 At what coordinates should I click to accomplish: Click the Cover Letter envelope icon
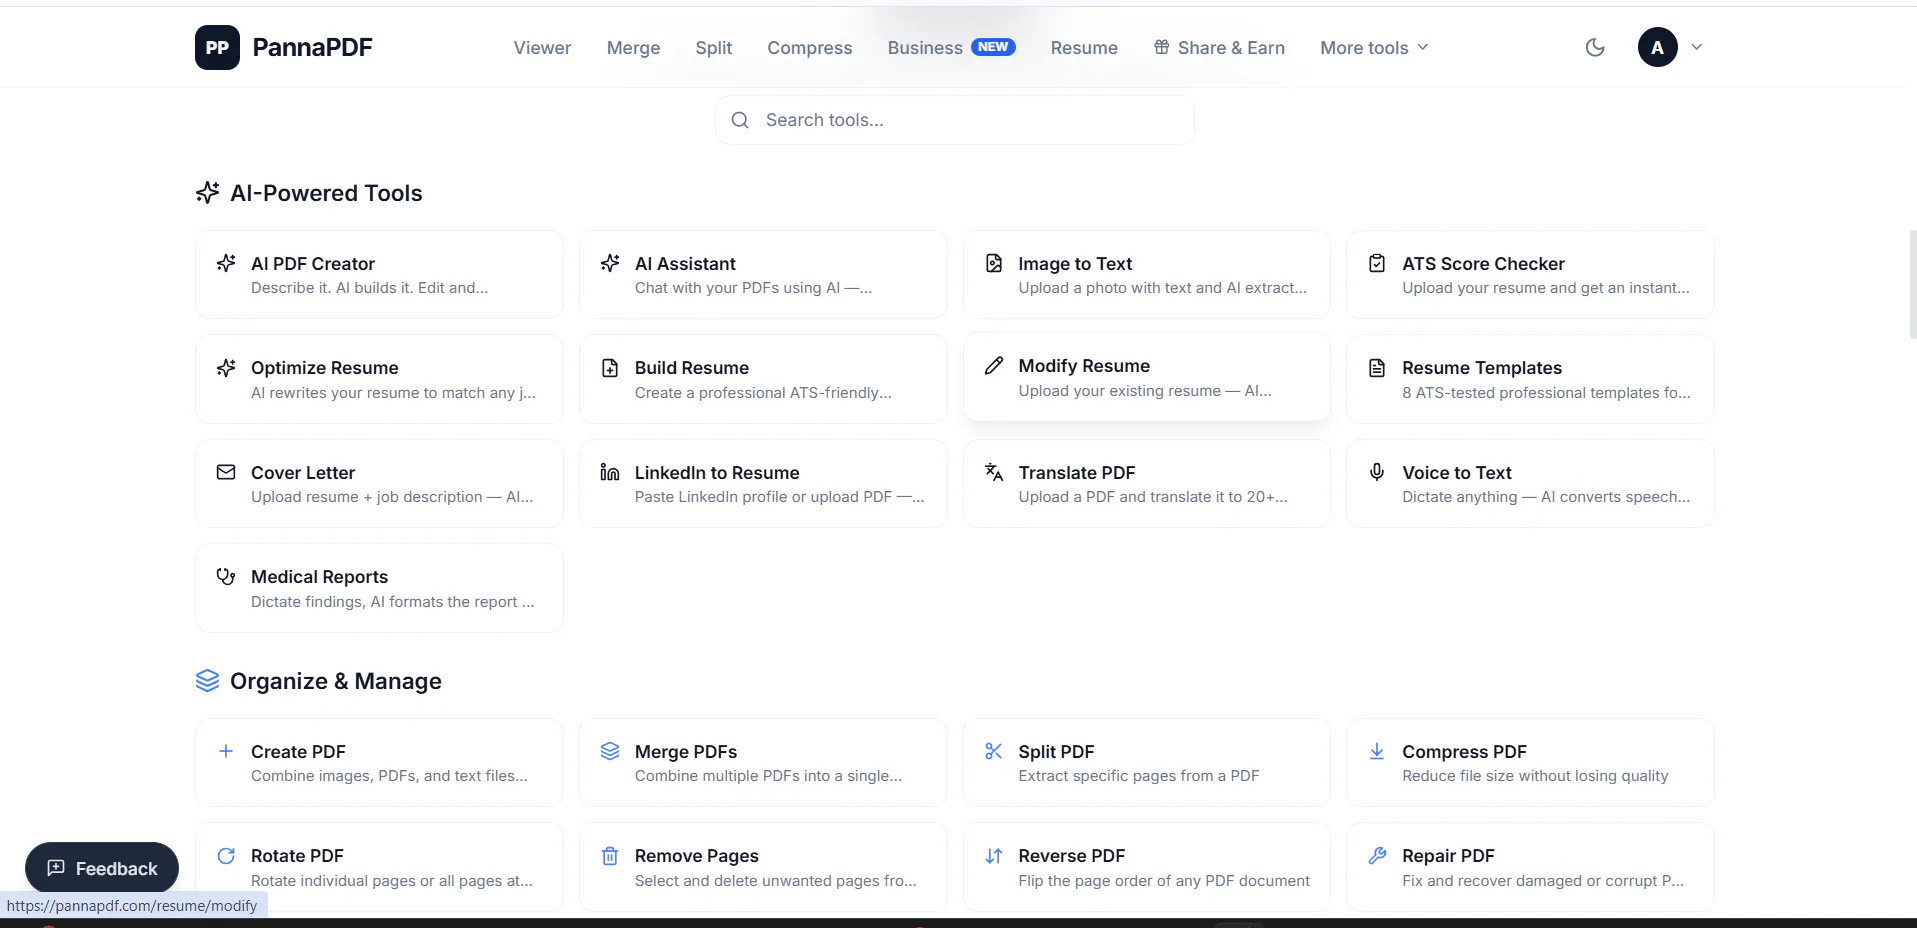click(x=226, y=472)
